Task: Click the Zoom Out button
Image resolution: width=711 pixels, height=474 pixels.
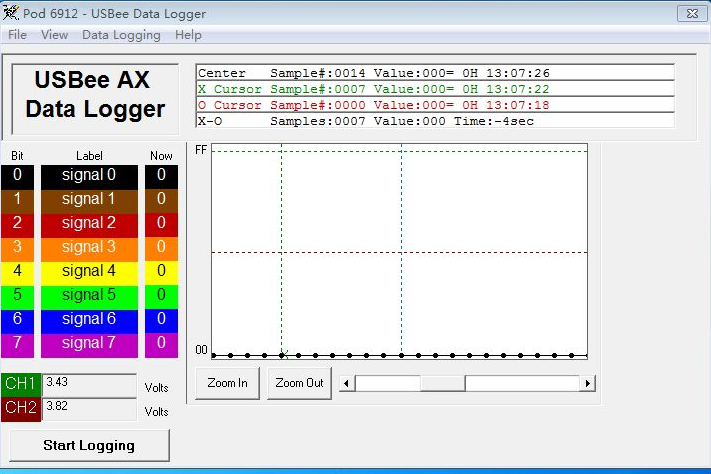Action: [x=299, y=383]
